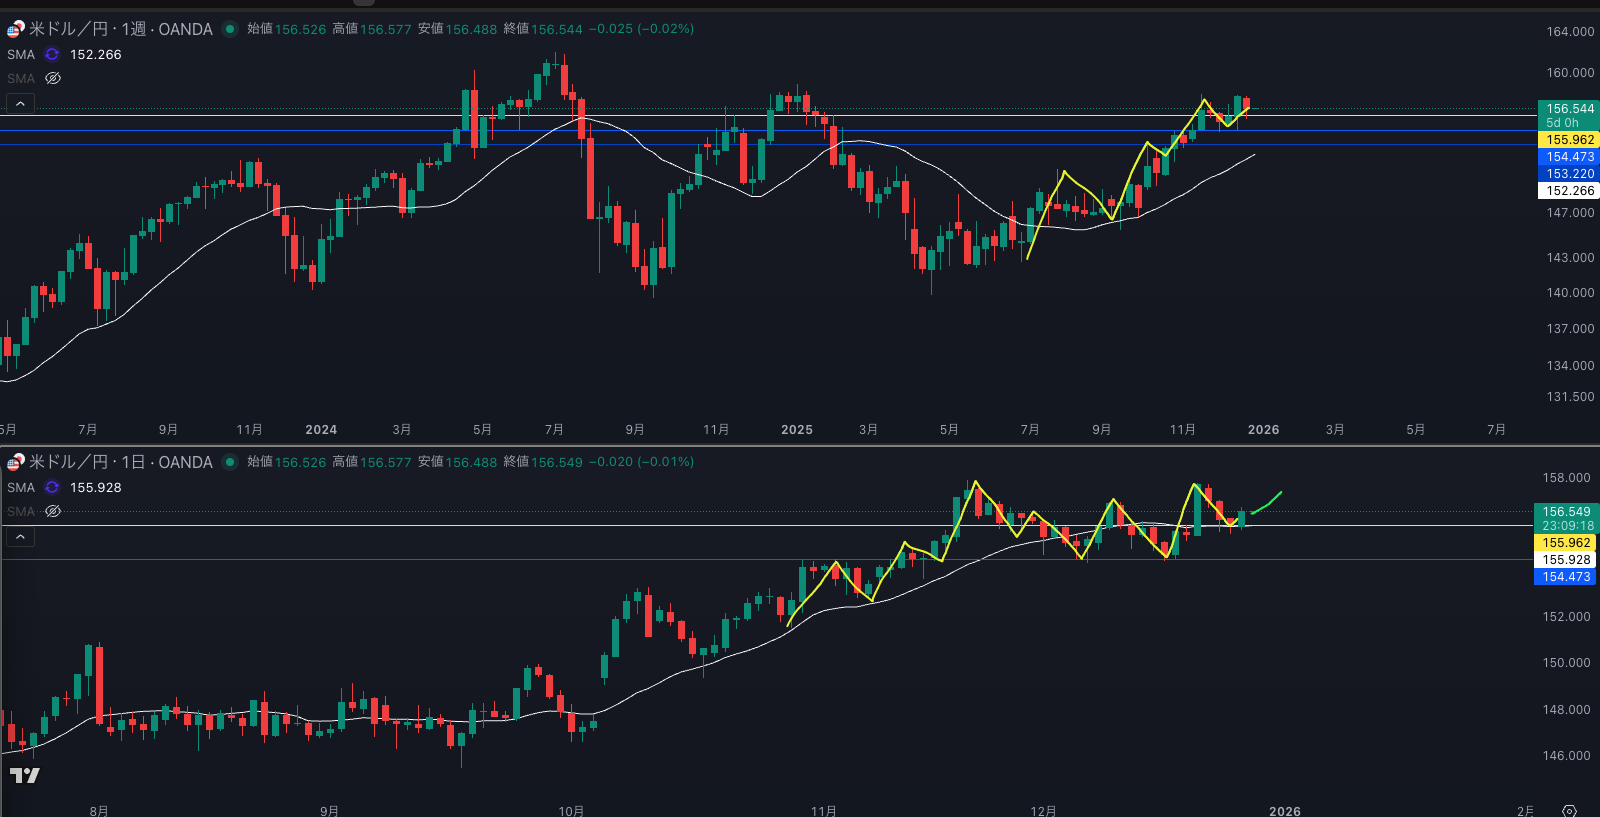1600x817 pixels.
Task: Click the TradingView logo in daily chart
Action: pos(25,775)
